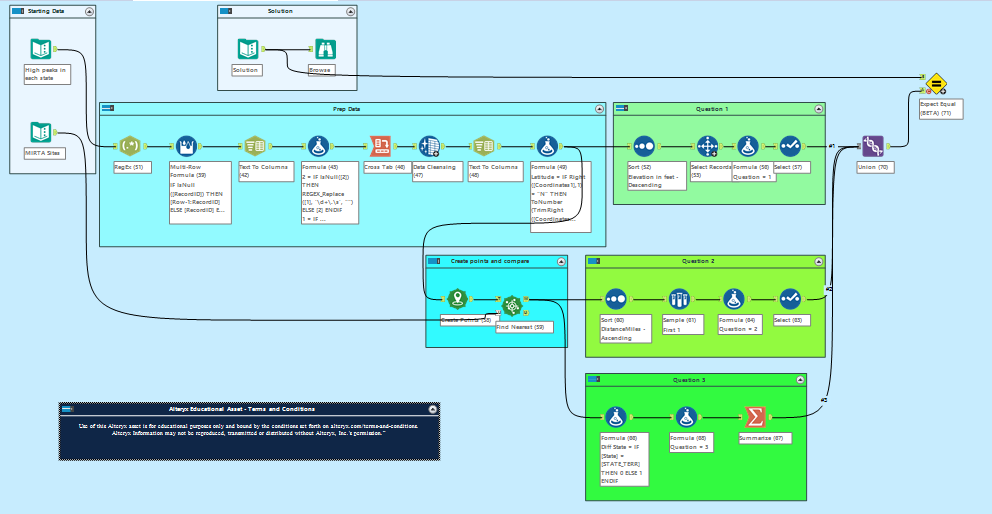Click the 'Data Cleansing (47)' annotation label
Viewport: 992px width, 514px height.
(x=437, y=172)
